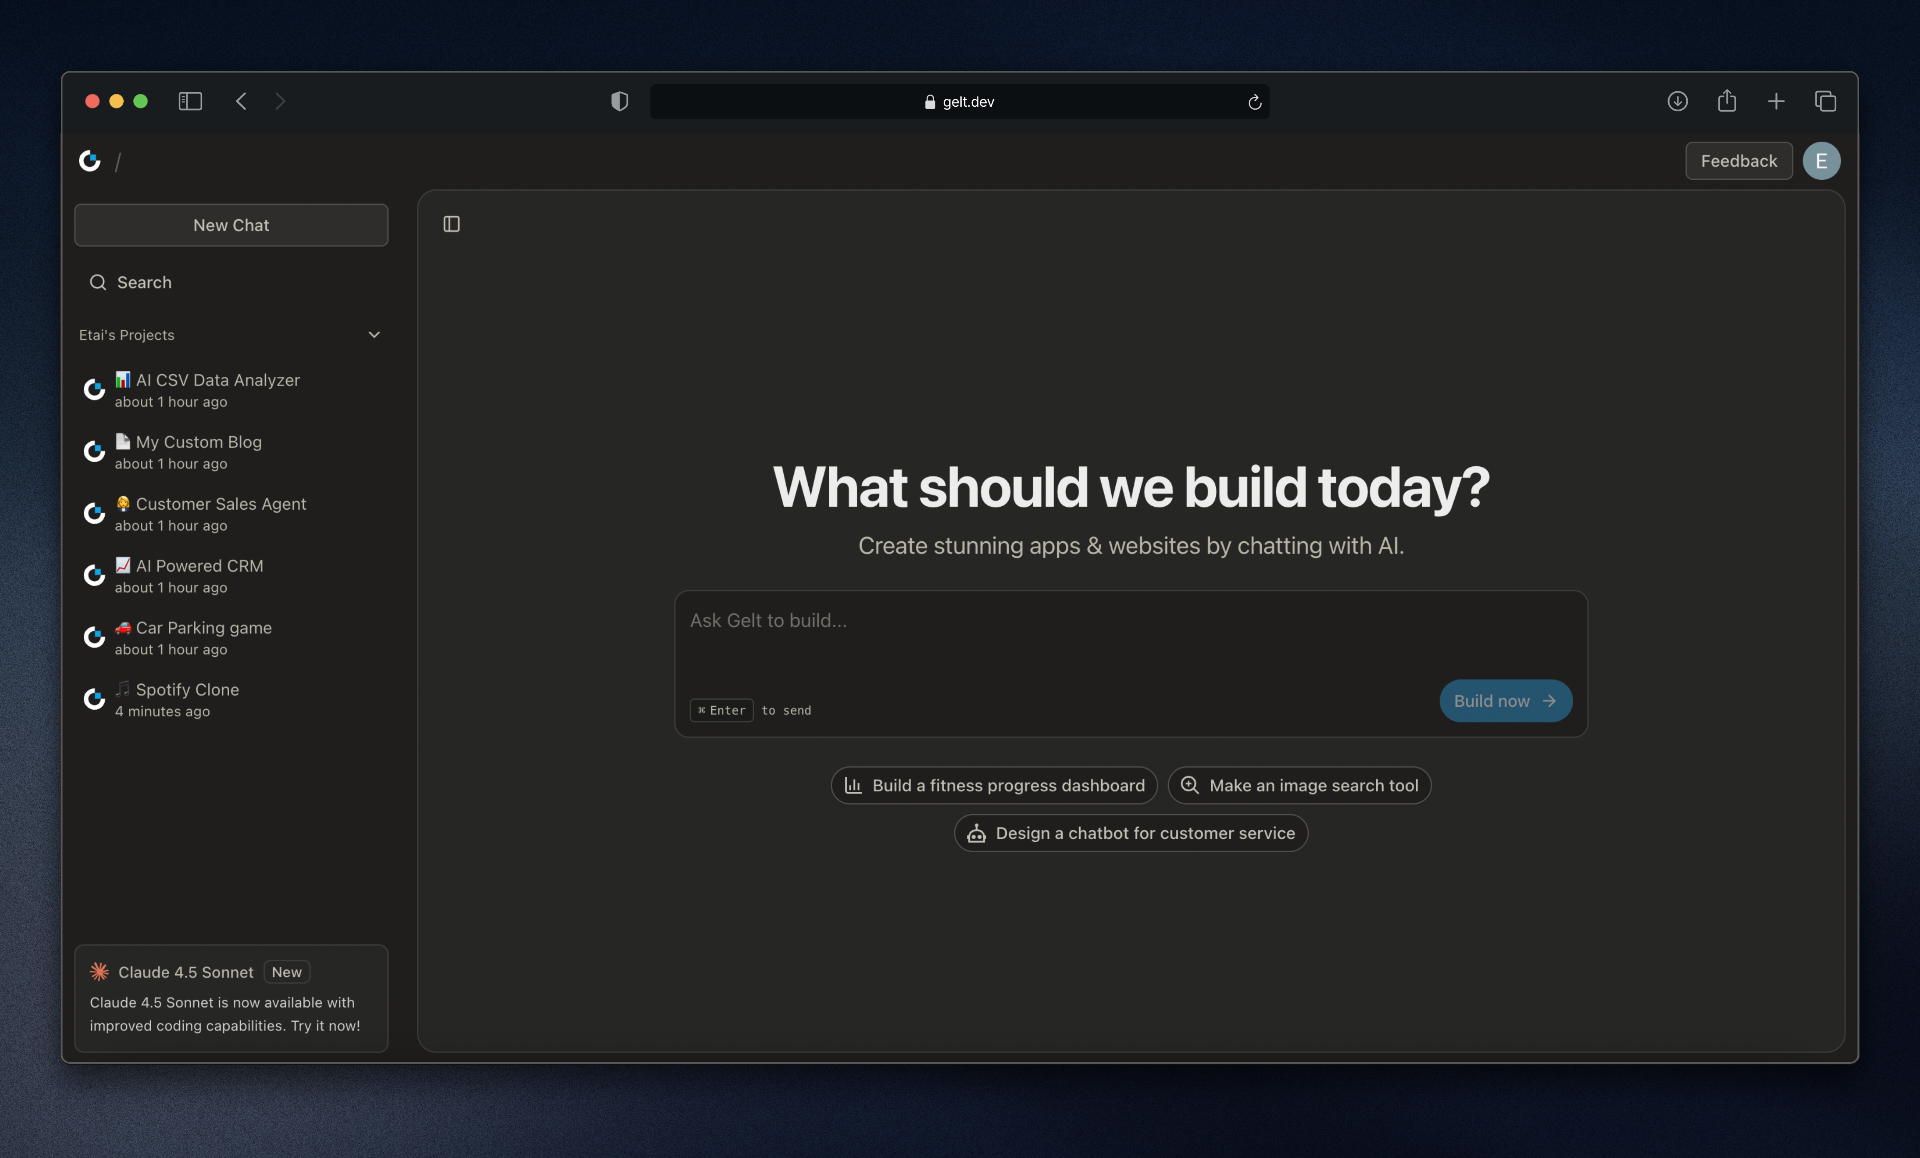Screen dimensions: 1920x1158
Task: Collapse the Etai's Projects section
Action: (374, 334)
